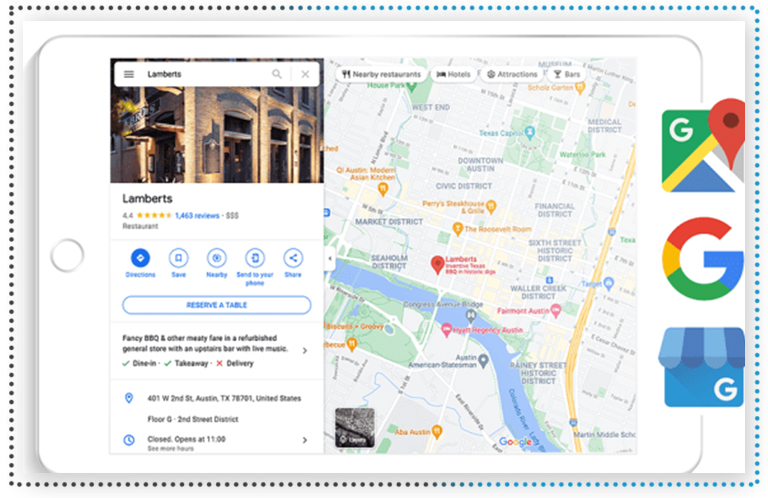
Task: Click the West End map label
Action: tap(431, 107)
